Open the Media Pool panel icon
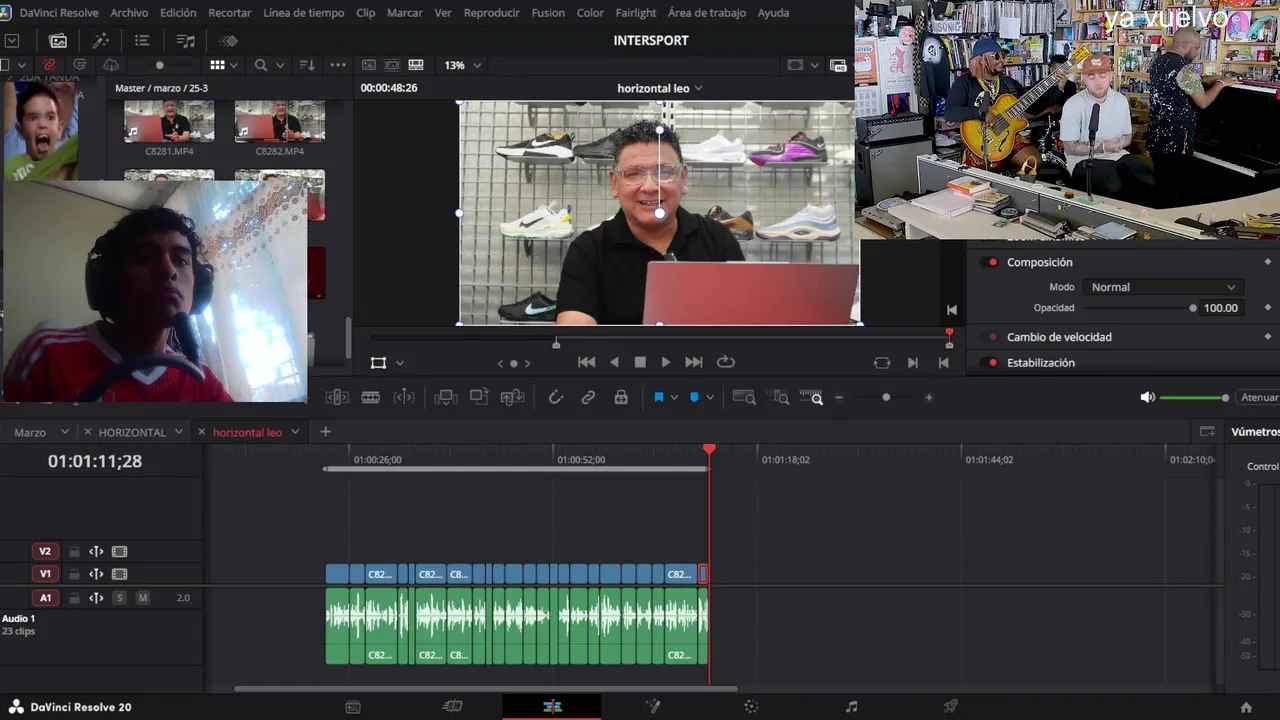The image size is (1280, 720). [x=58, y=41]
